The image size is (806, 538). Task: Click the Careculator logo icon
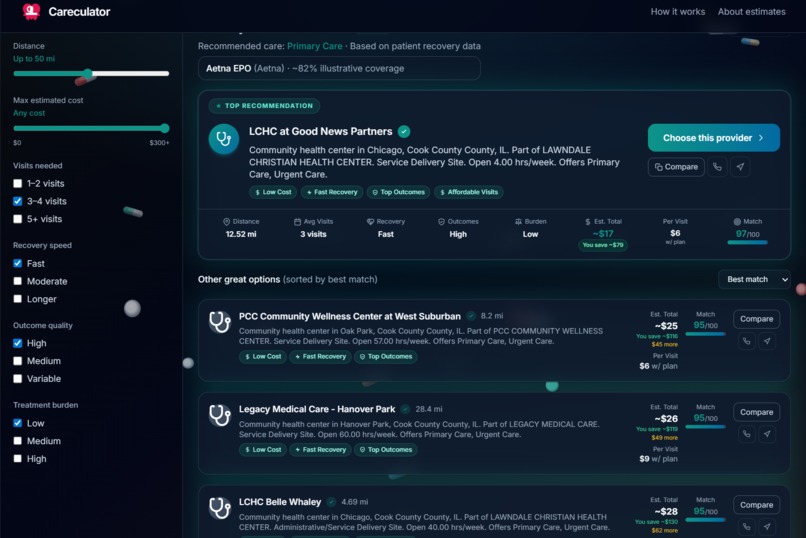click(x=31, y=11)
